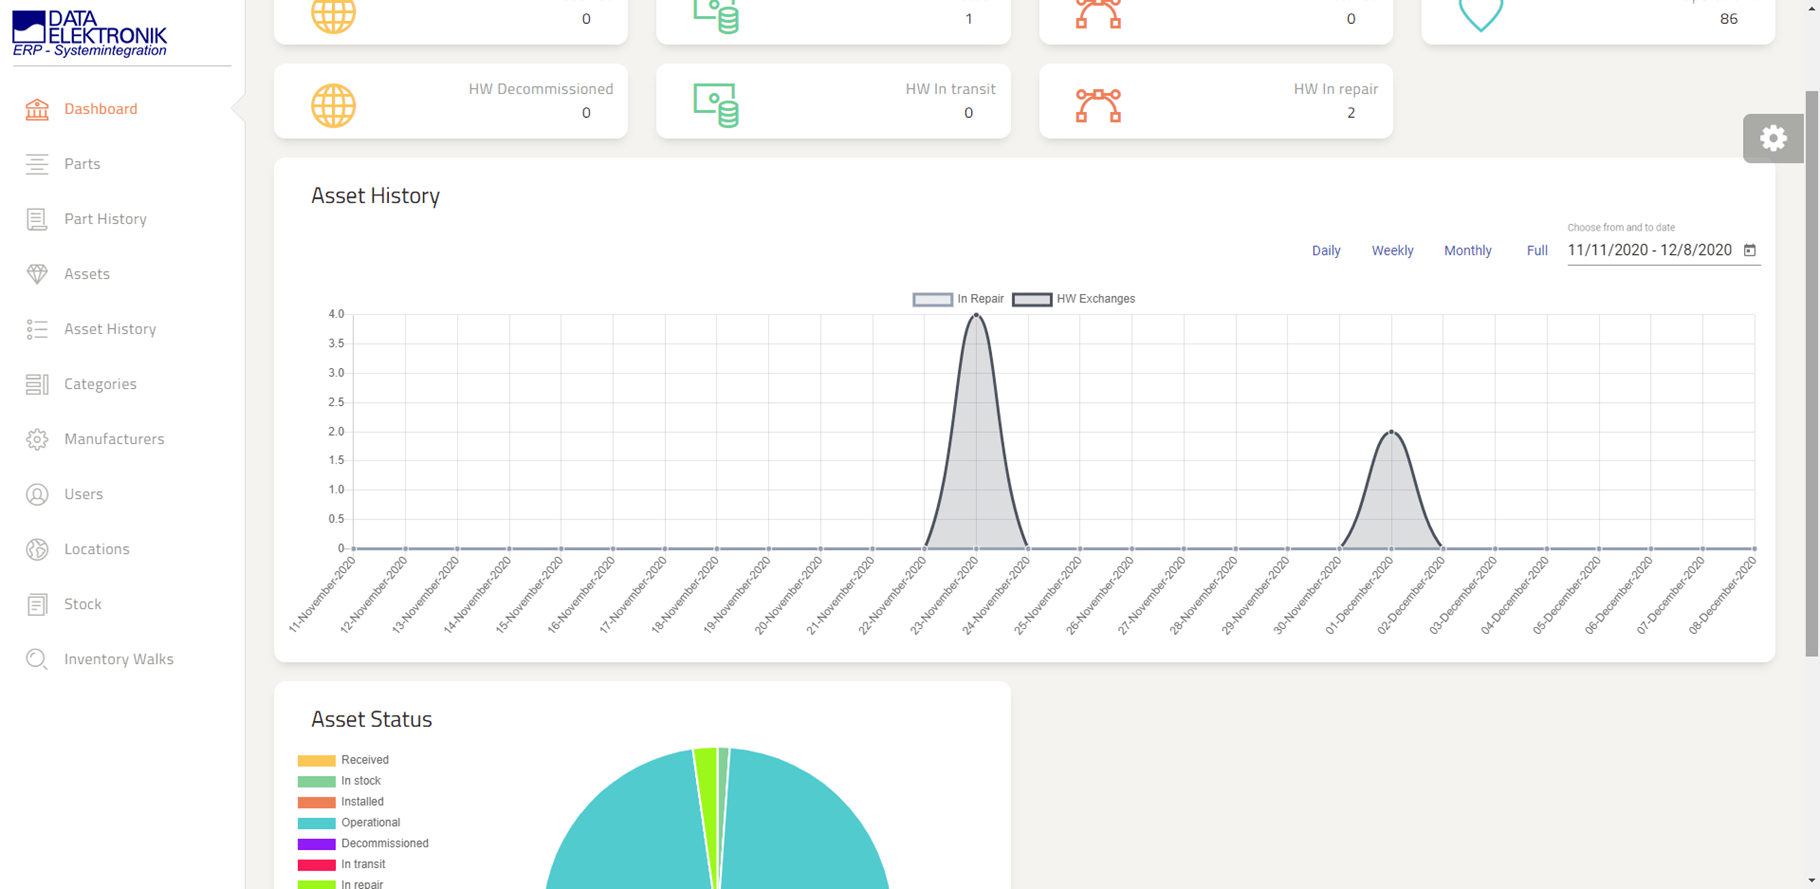This screenshot has height=889, width=1820.
Task: Open Locations menu item
Action: pos(97,548)
